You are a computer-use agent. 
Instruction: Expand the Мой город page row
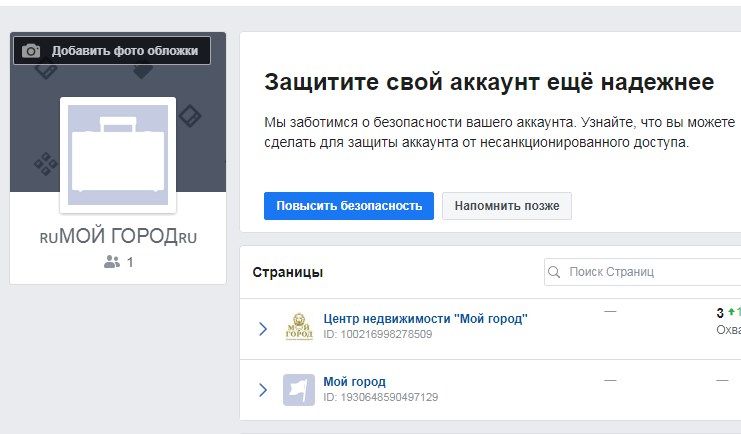pos(263,390)
